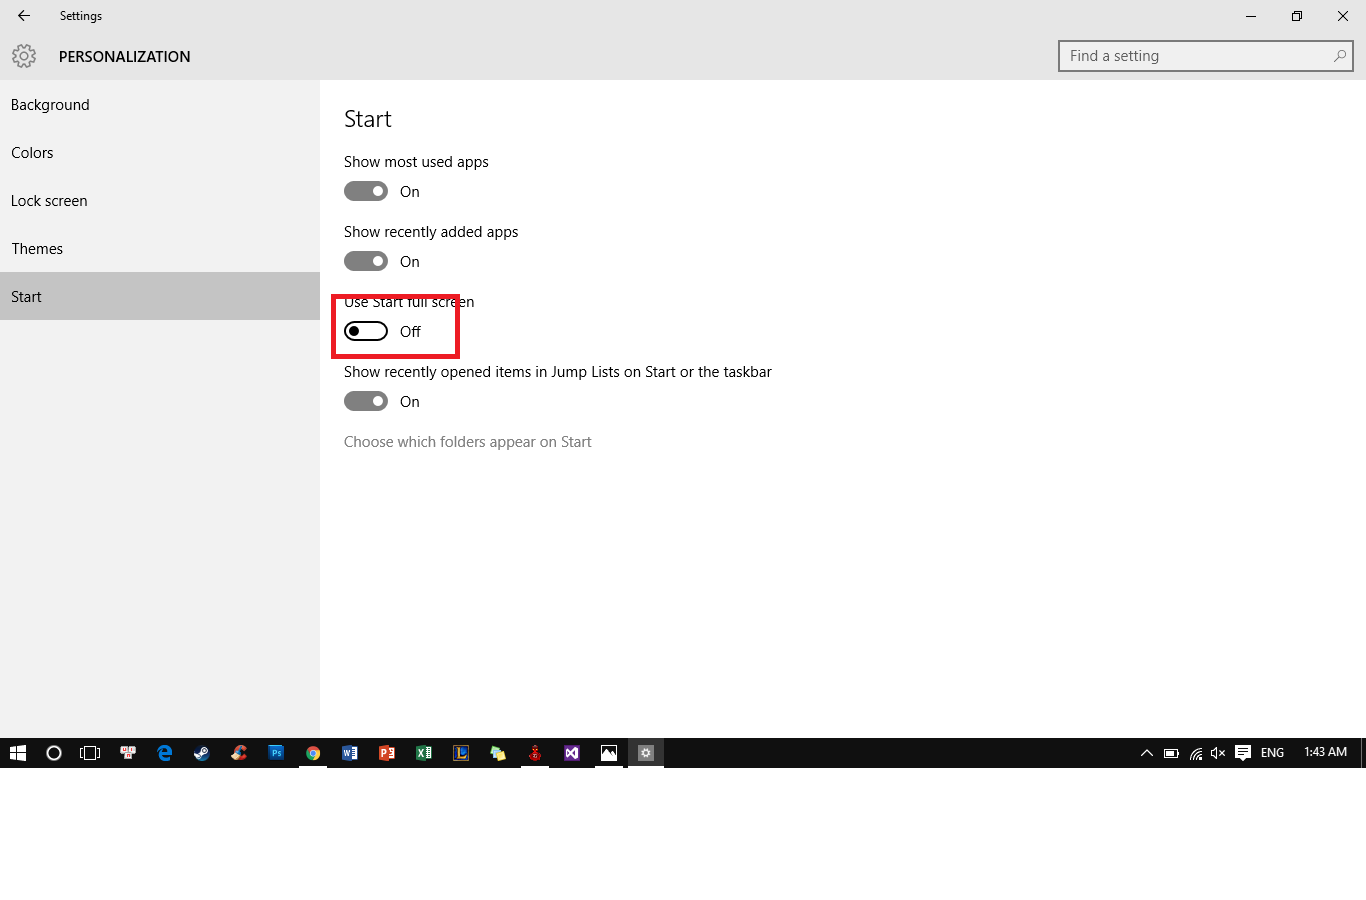The width and height of the screenshot is (1366, 900).
Task: Open the yellow-green overlapping squares taskbar icon
Action: [x=498, y=753]
